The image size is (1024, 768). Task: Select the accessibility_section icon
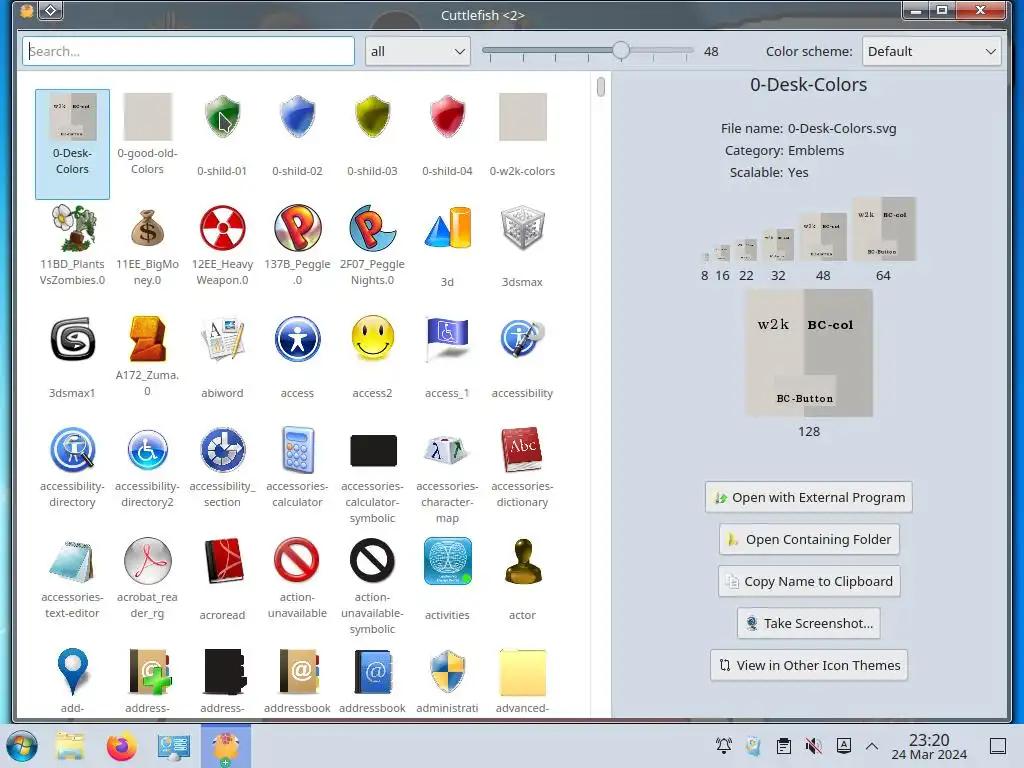coord(223,450)
